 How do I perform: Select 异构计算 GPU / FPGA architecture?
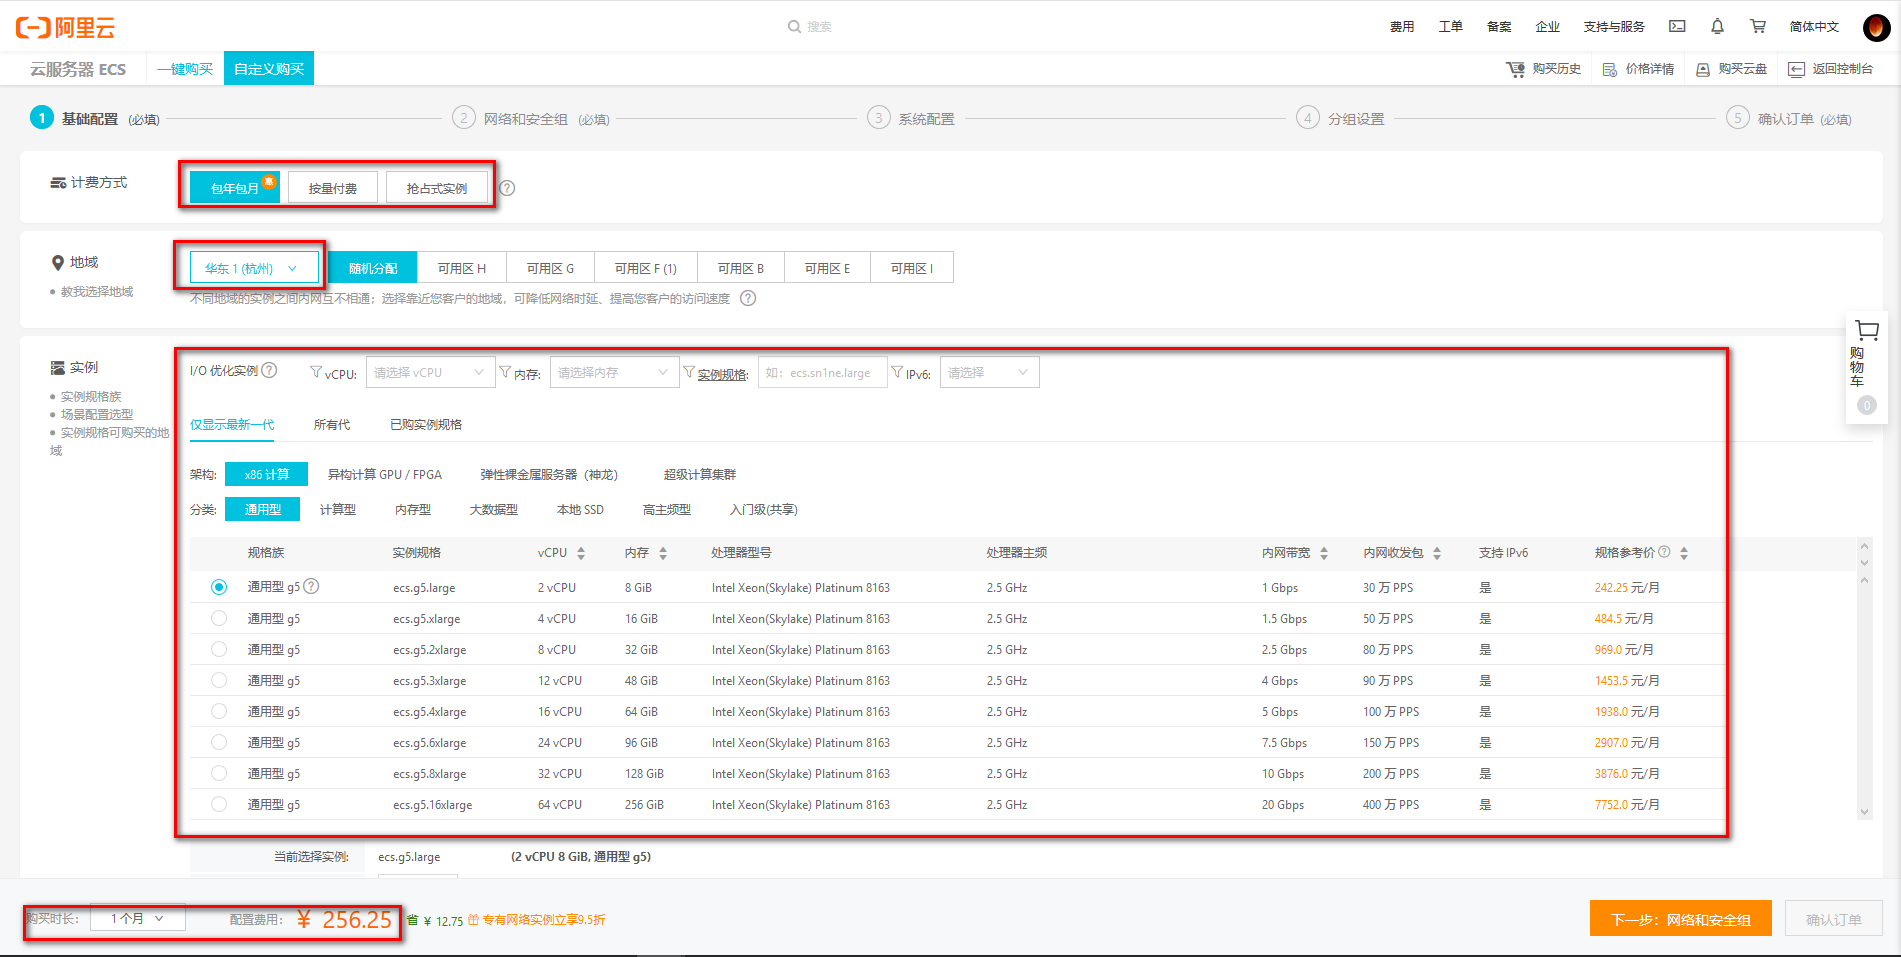[385, 475]
